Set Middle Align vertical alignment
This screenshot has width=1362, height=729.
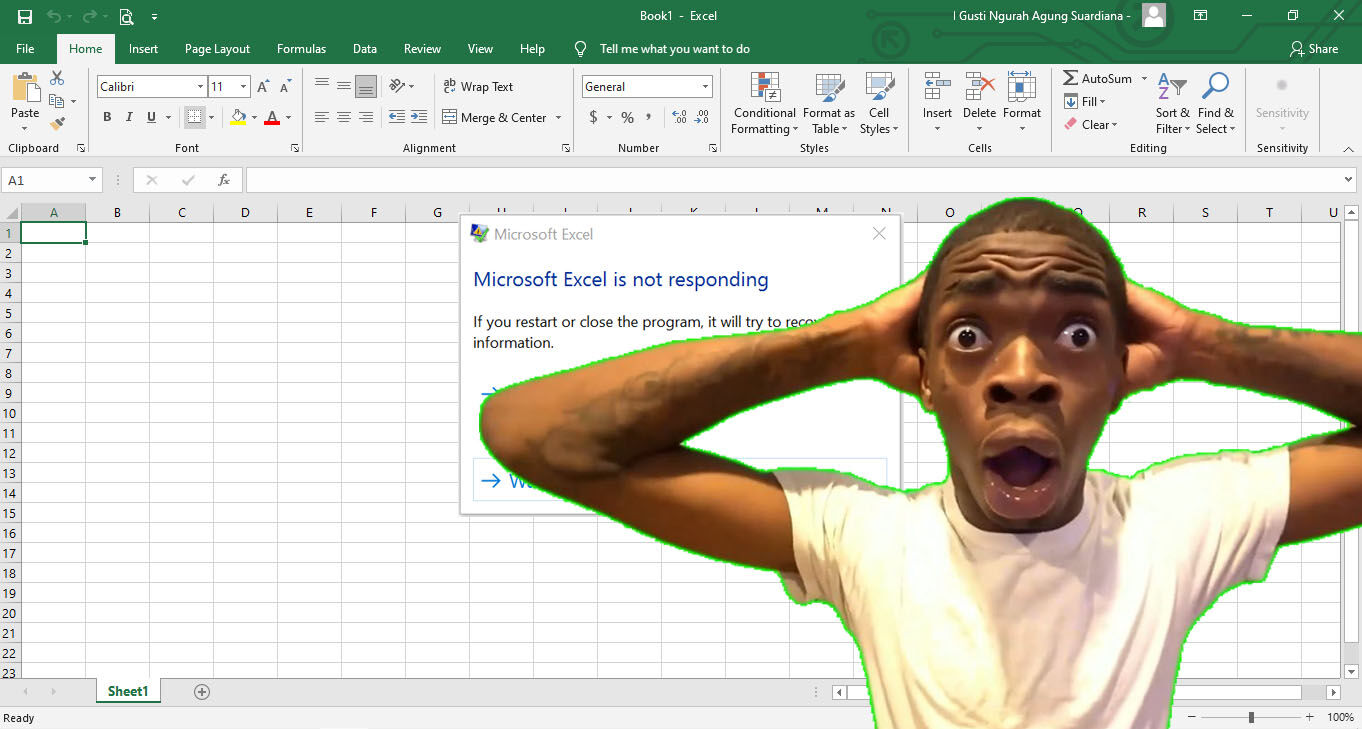(x=344, y=86)
